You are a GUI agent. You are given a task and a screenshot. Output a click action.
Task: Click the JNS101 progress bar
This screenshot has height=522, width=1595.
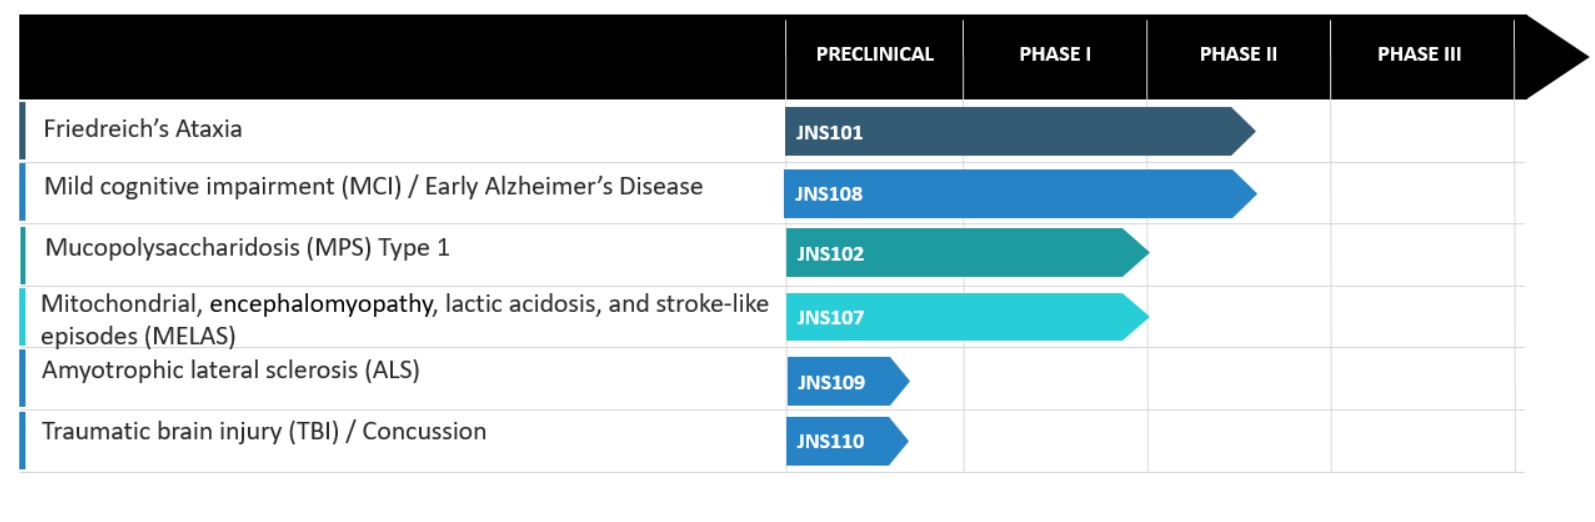[1019, 131]
